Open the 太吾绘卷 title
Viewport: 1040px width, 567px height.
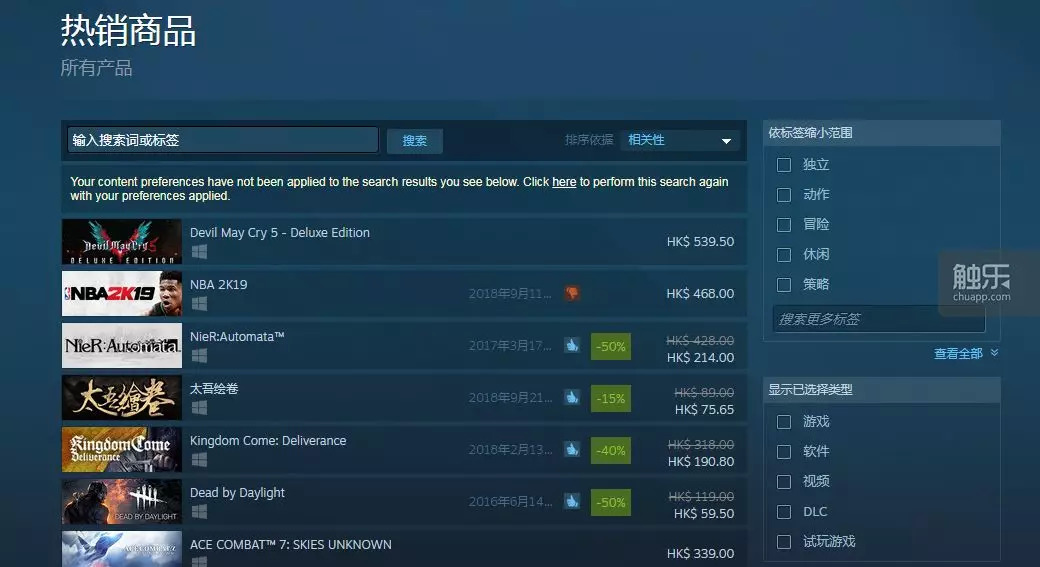214,389
